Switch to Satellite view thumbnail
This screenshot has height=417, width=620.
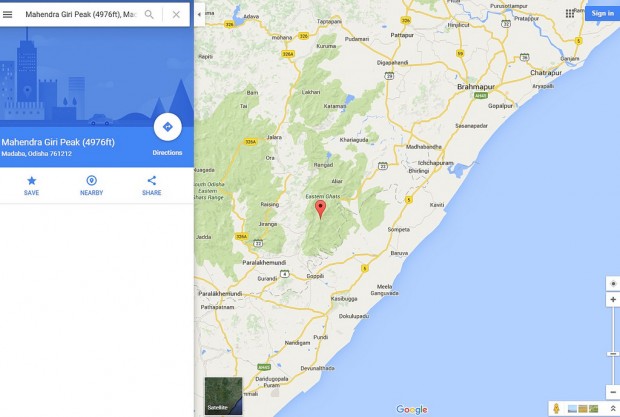click(x=223, y=396)
